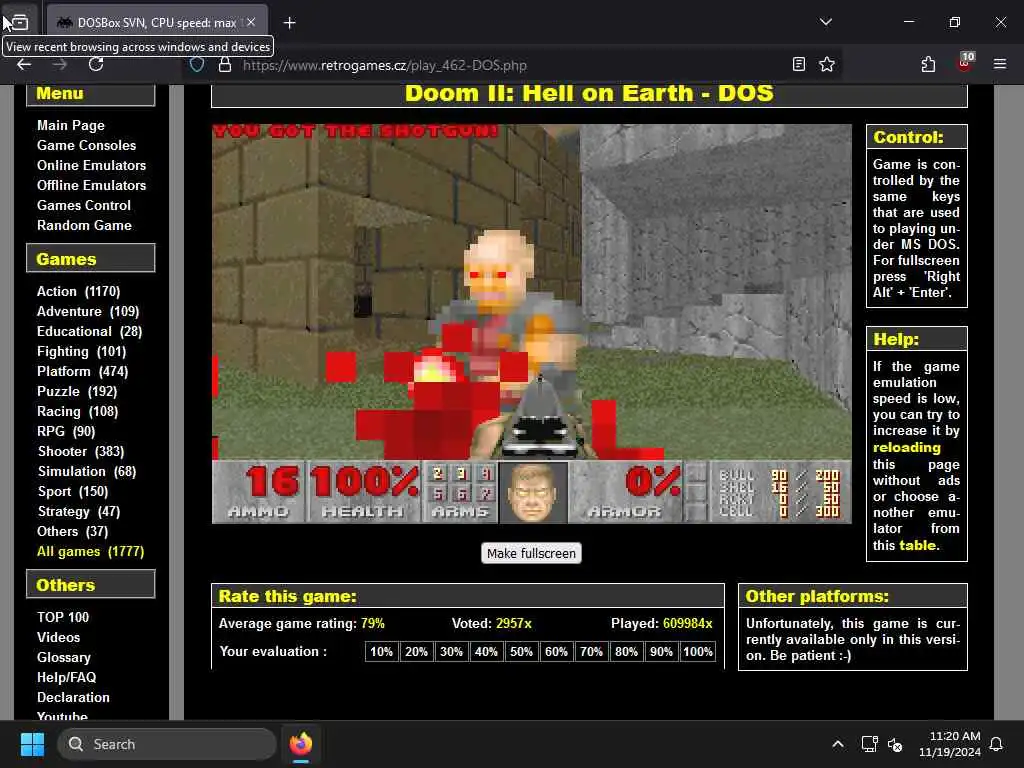
Task: Go to Game Consoles
Action: coord(86,145)
